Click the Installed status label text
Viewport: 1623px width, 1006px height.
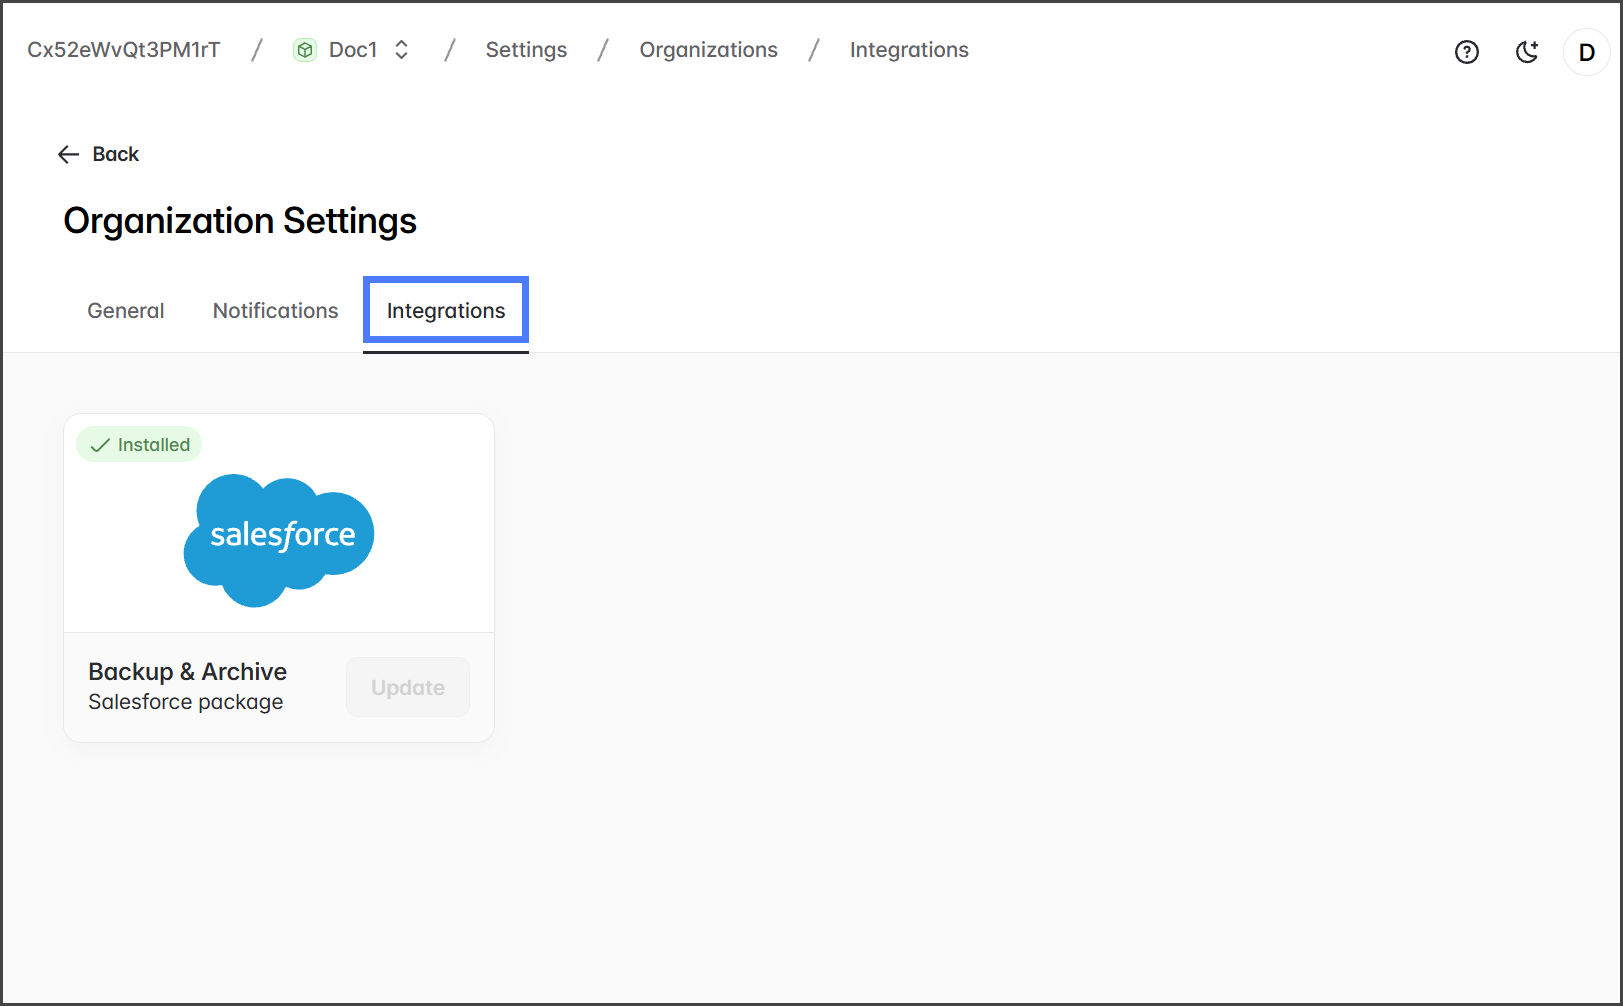(x=154, y=445)
